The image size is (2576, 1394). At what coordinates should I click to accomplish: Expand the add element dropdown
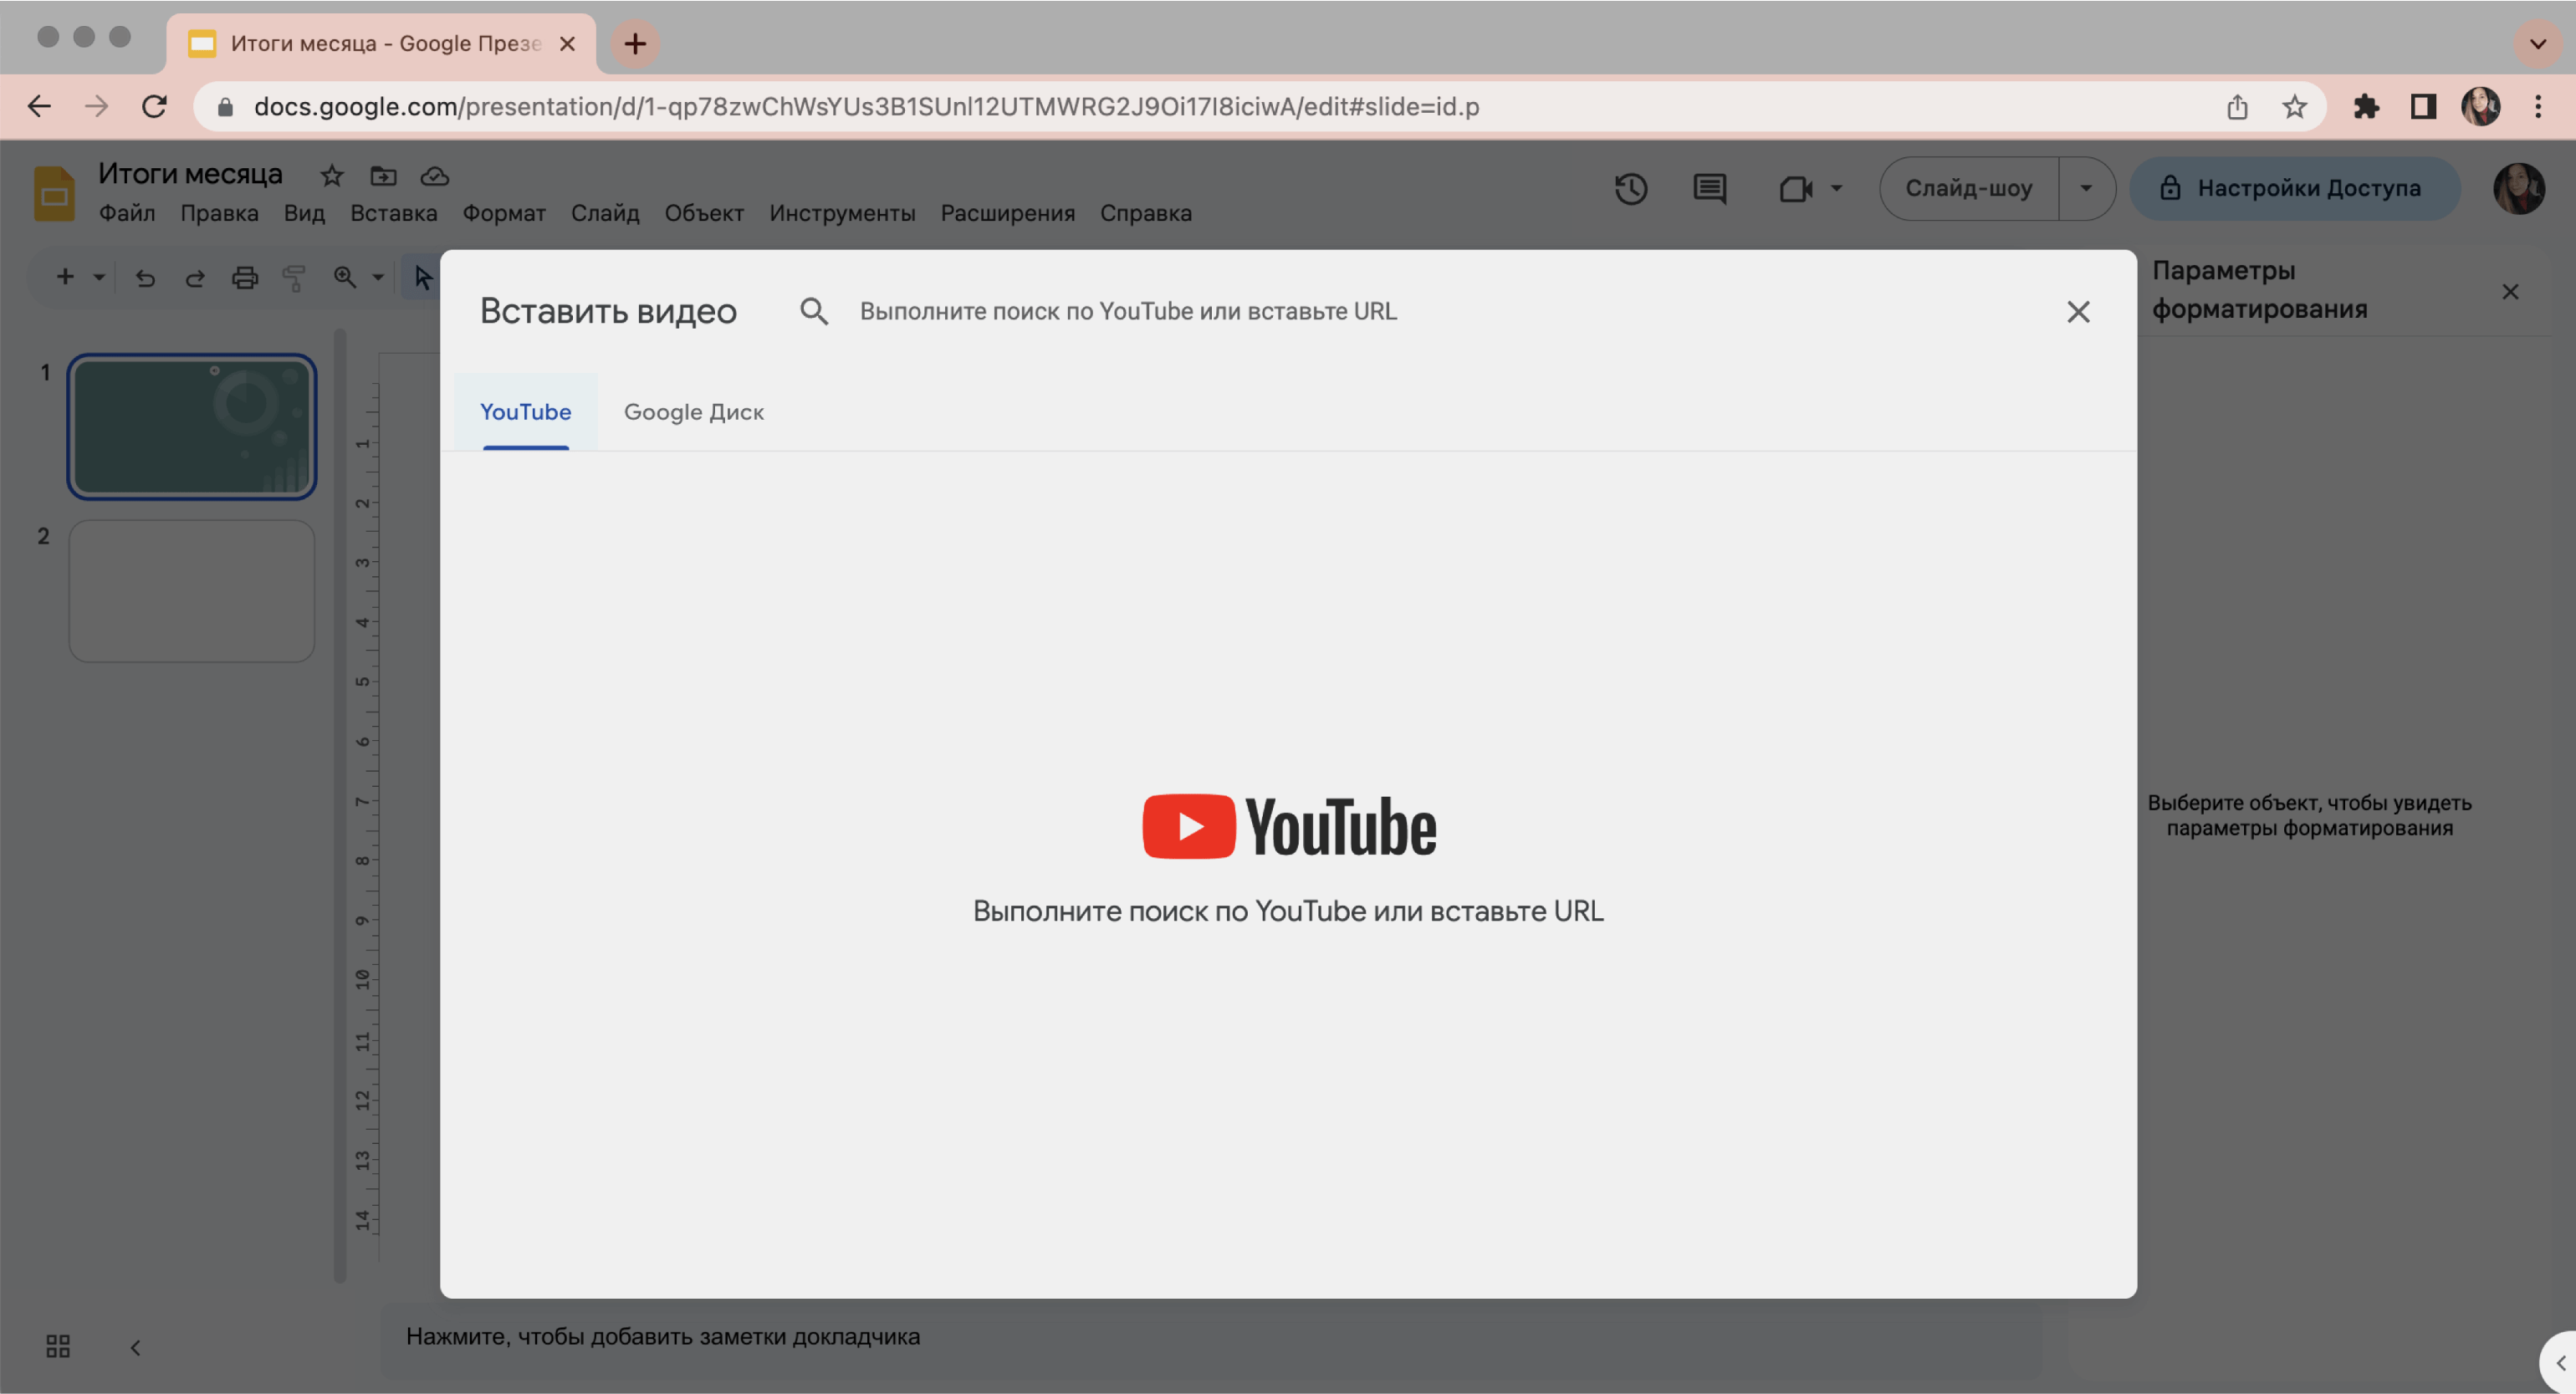click(98, 273)
